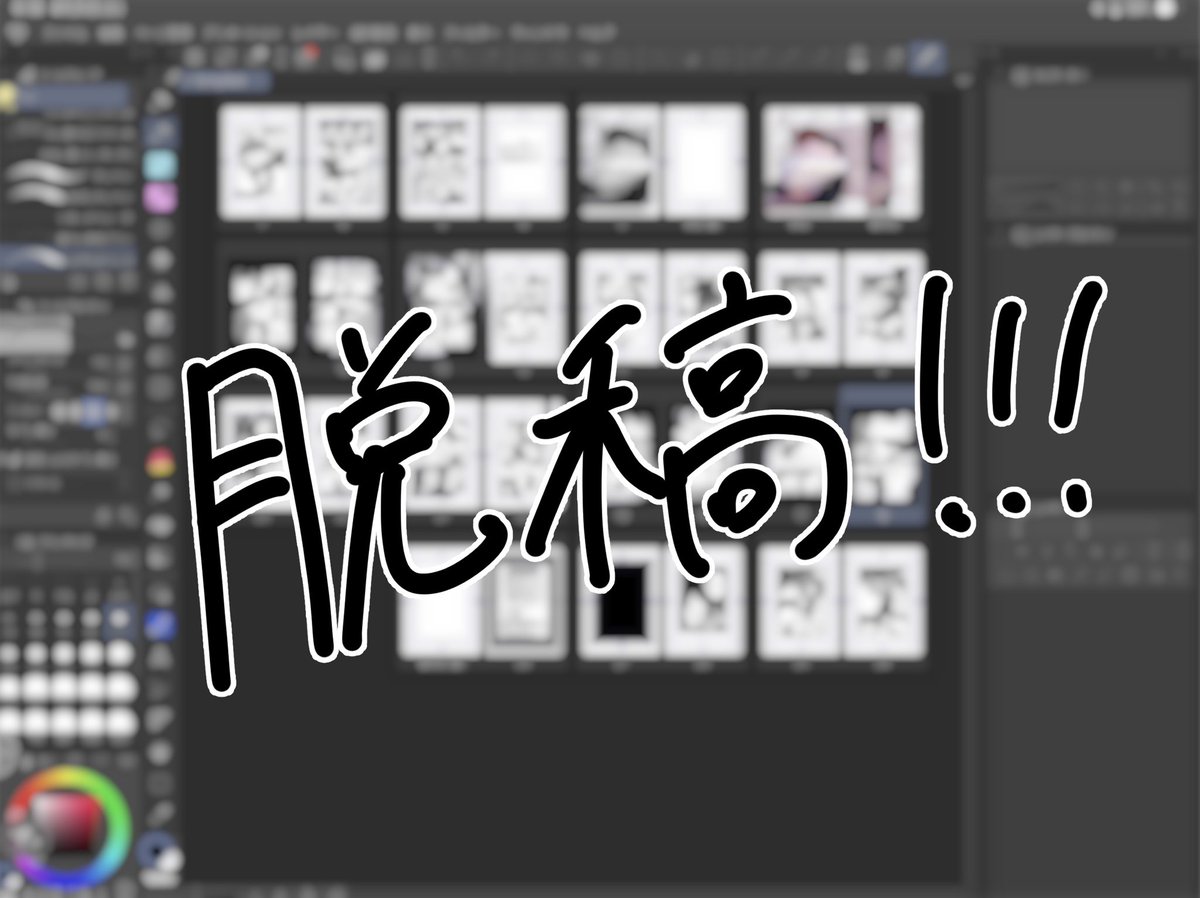Select the cyan tool icon in tool palette

click(159, 164)
